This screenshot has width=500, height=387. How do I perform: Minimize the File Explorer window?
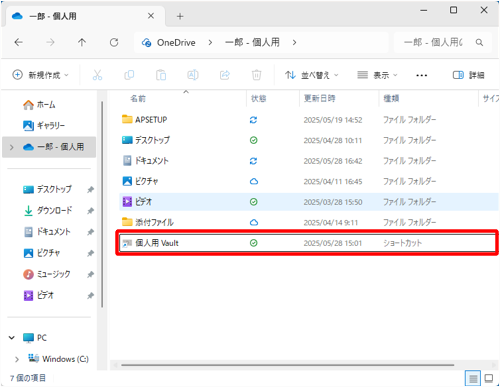(424, 10)
